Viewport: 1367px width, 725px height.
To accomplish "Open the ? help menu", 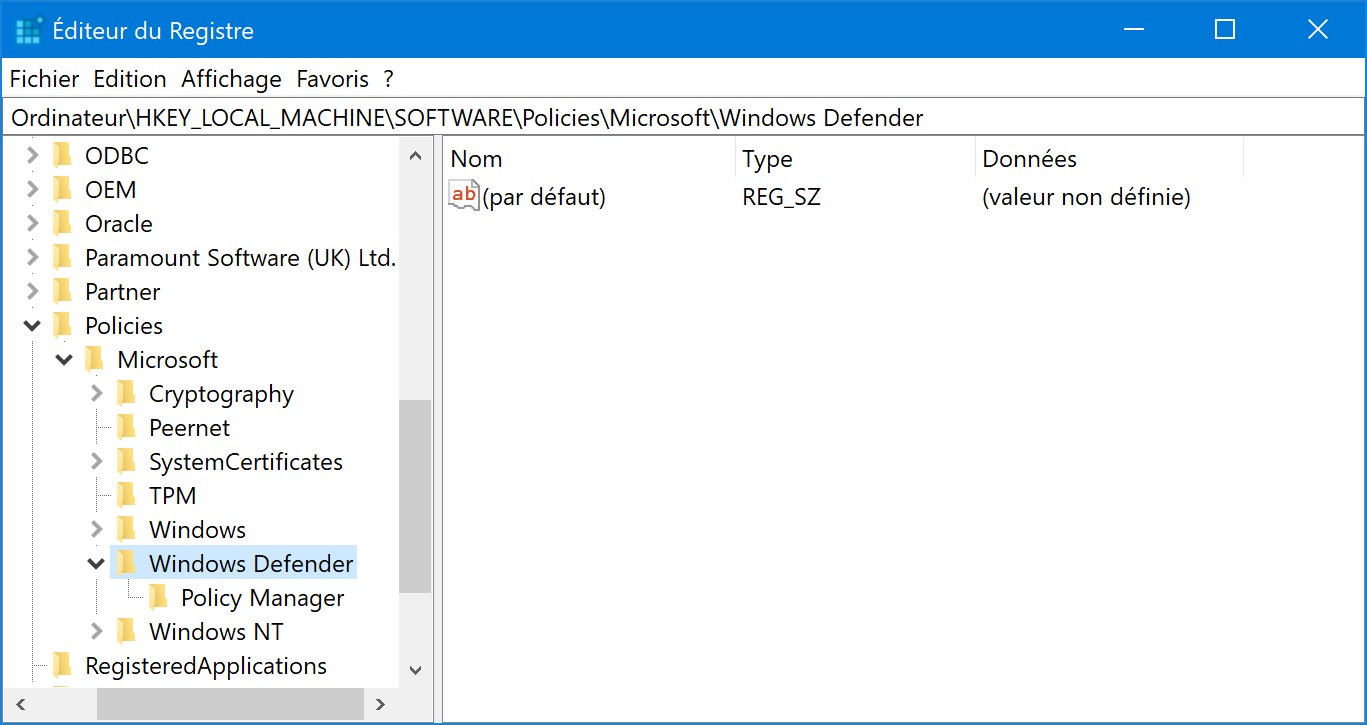I will pos(389,79).
